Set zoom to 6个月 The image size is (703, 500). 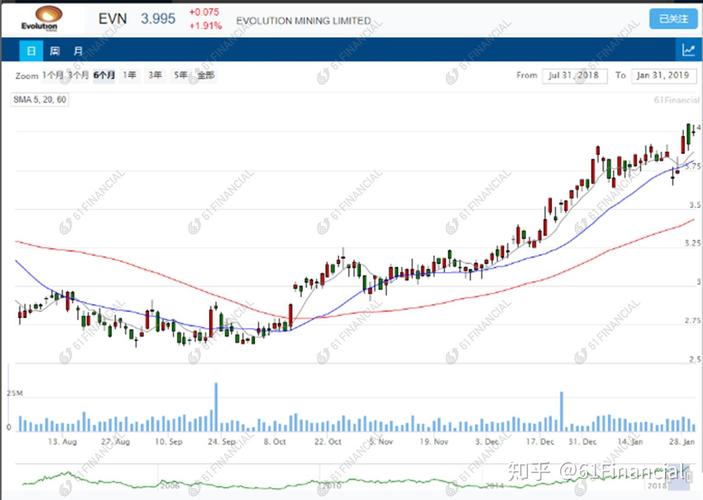pyautogui.click(x=104, y=75)
